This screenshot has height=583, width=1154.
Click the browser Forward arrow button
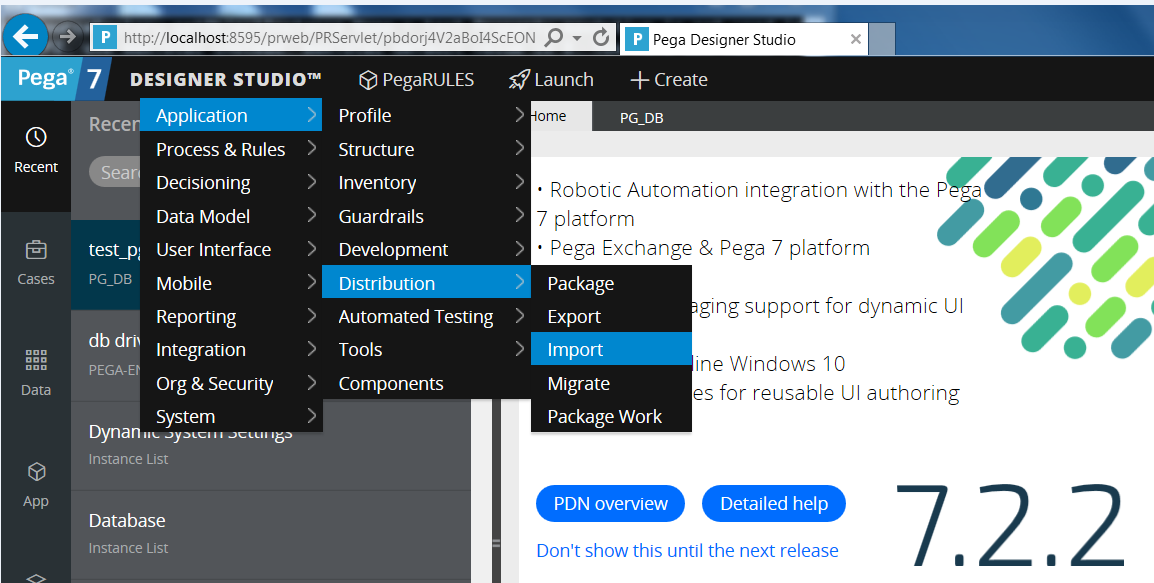pos(67,37)
